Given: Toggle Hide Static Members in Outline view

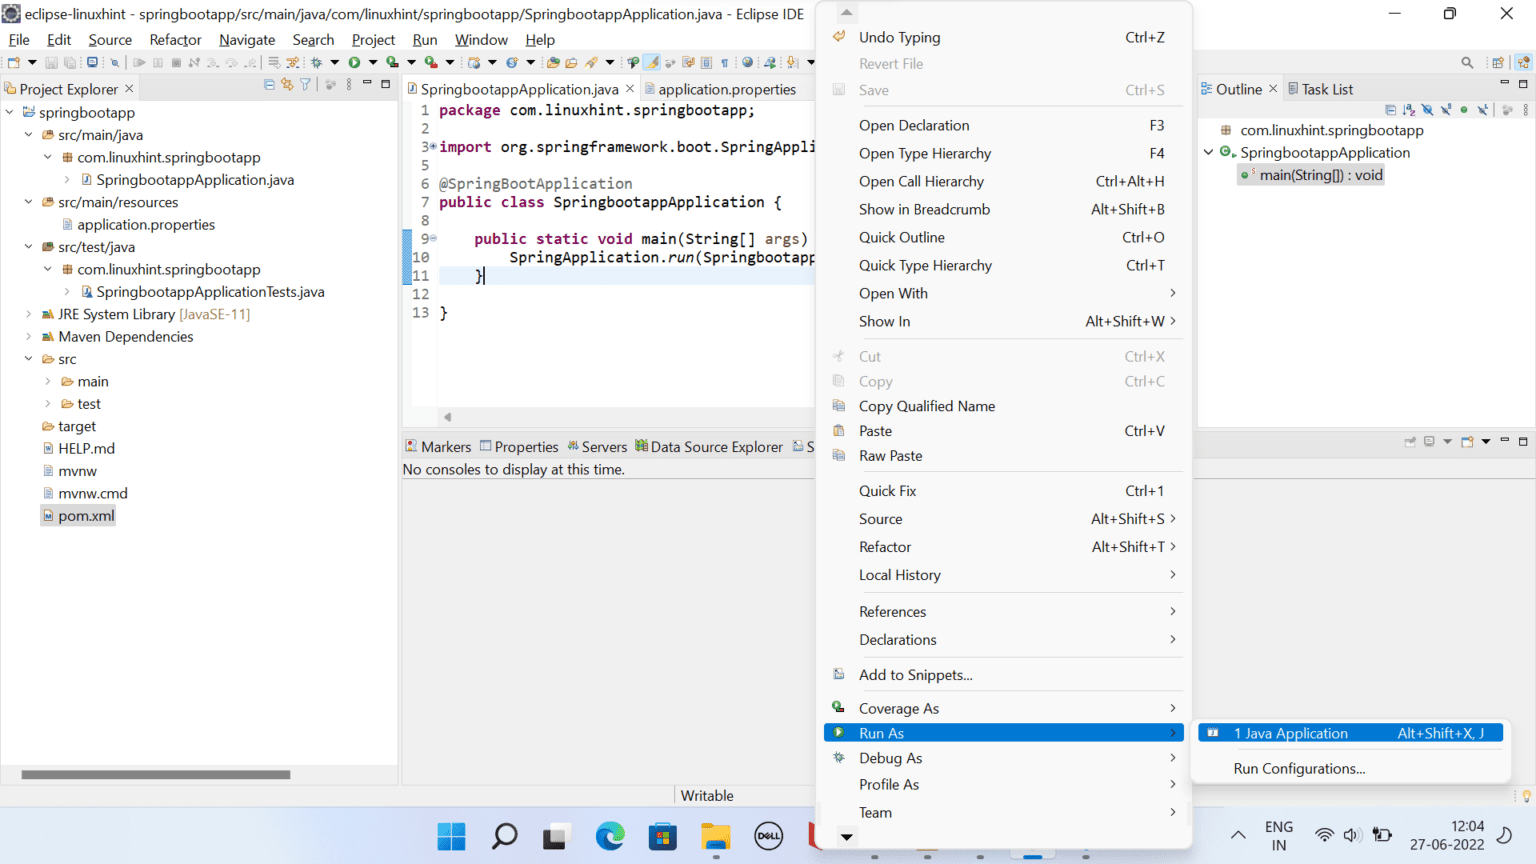Looking at the screenshot, I should tap(1446, 110).
